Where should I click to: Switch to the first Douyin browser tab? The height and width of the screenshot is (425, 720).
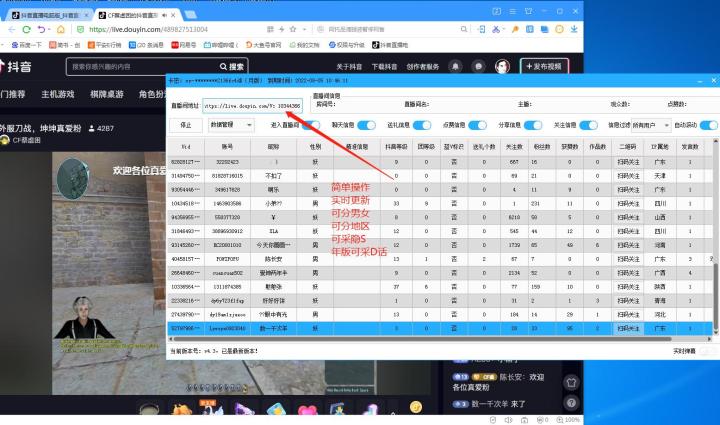48,15
